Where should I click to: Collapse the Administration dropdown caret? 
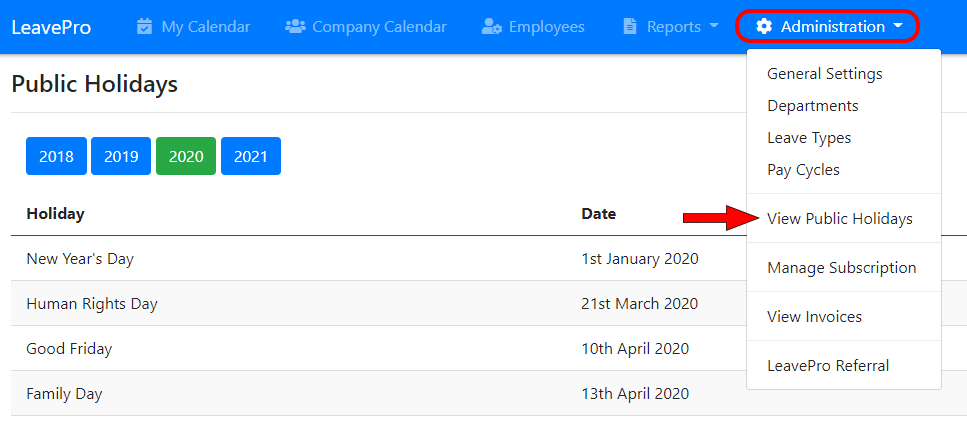click(x=897, y=26)
